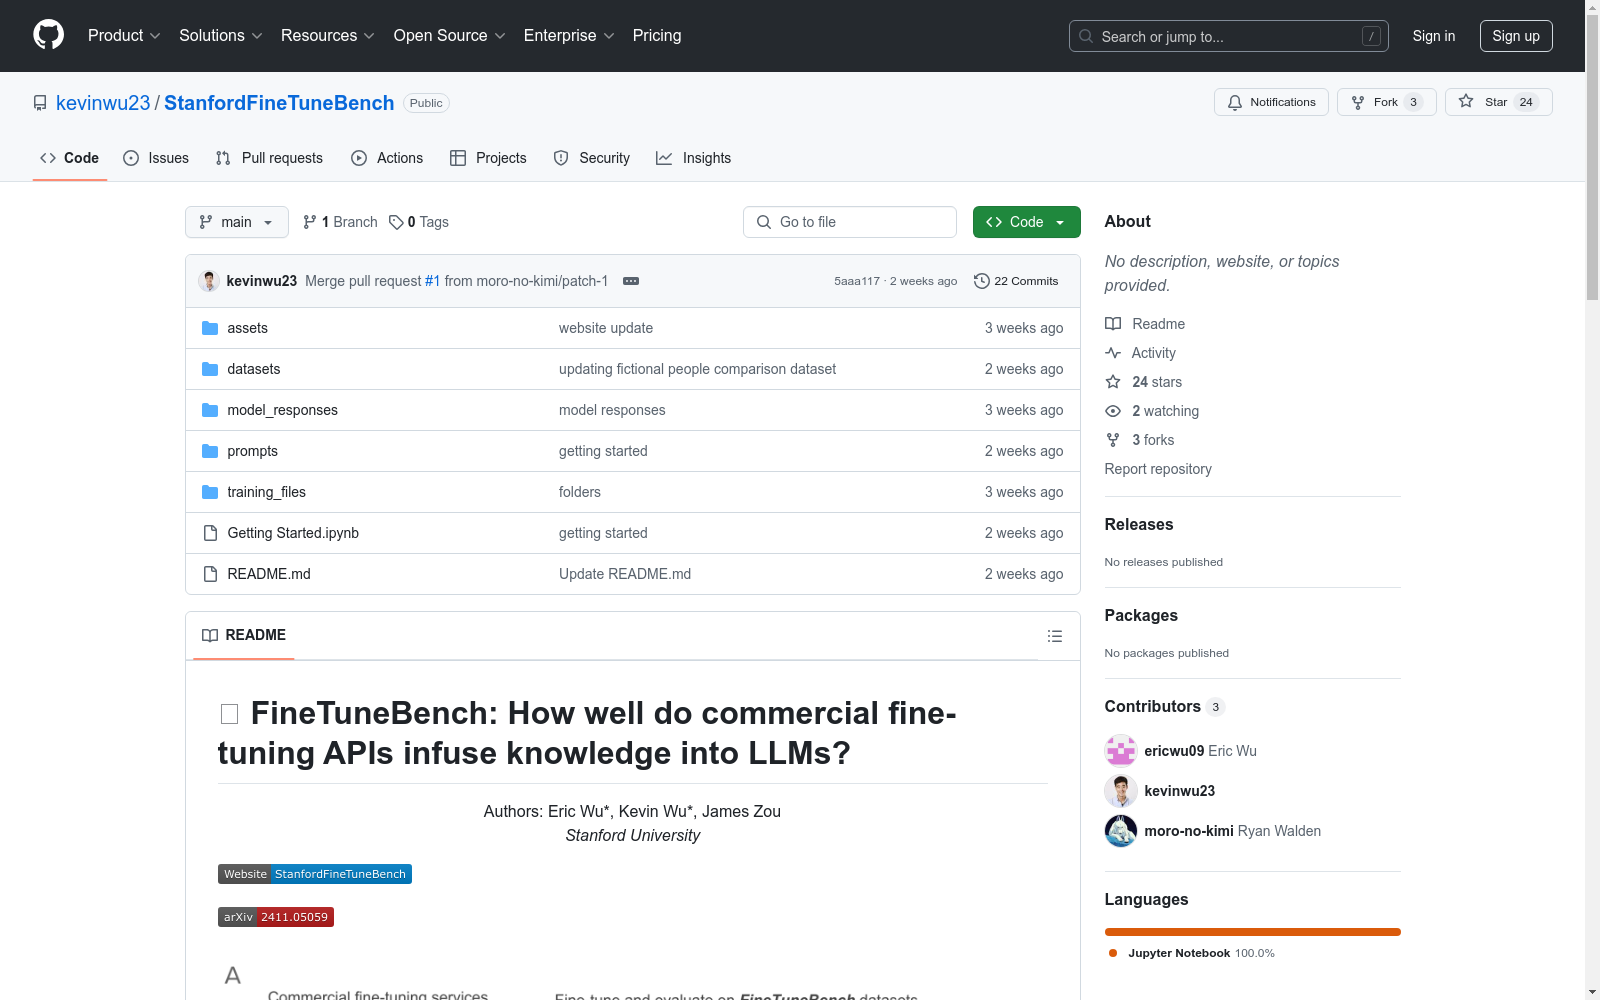Viewport: 1600px width, 1000px height.
Task: Open 'Update README.md' commit message
Action: [x=625, y=574]
